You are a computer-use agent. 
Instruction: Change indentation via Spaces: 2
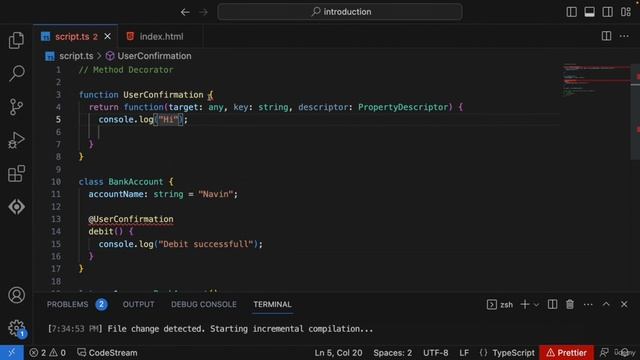[392, 353]
